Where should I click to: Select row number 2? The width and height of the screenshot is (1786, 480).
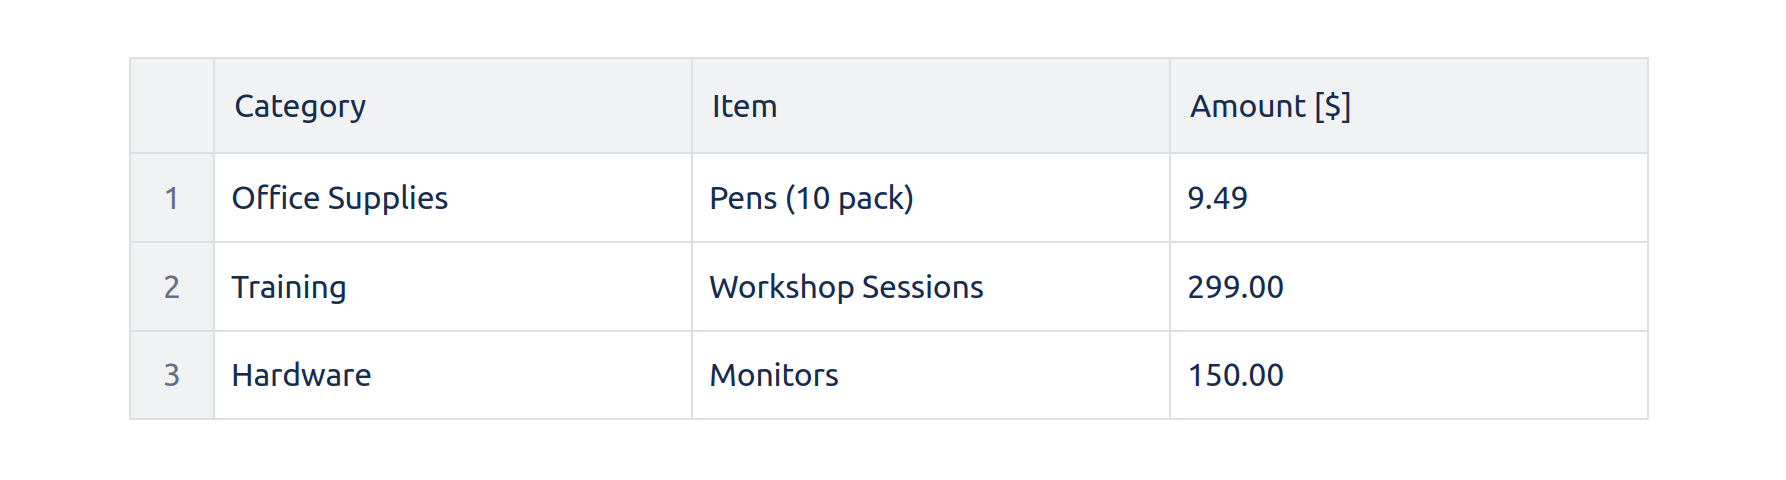coord(172,287)
